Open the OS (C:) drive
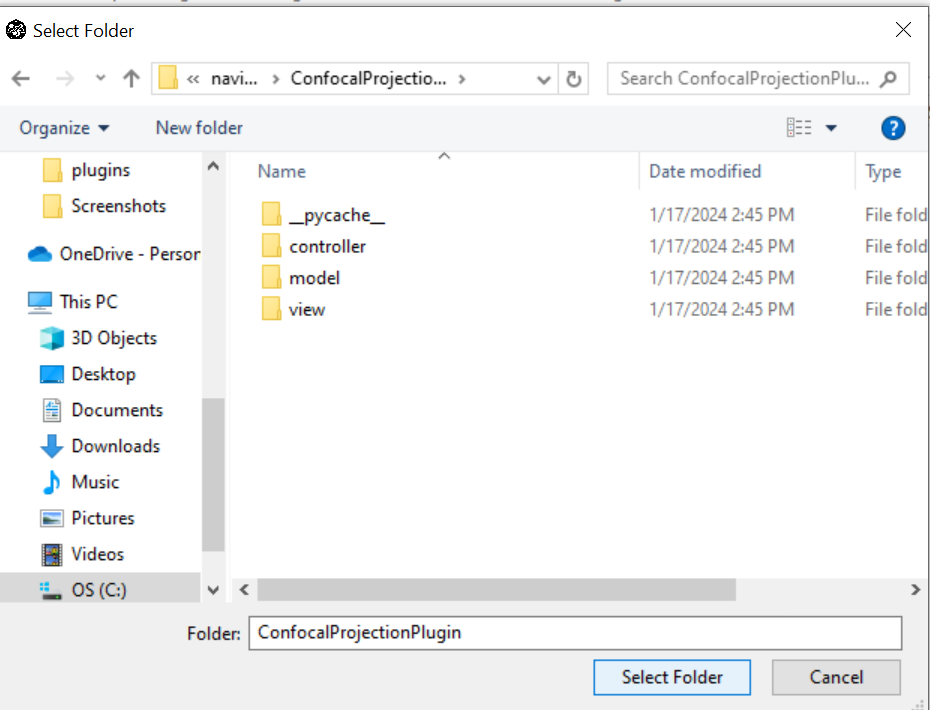 tap(98, 590)
